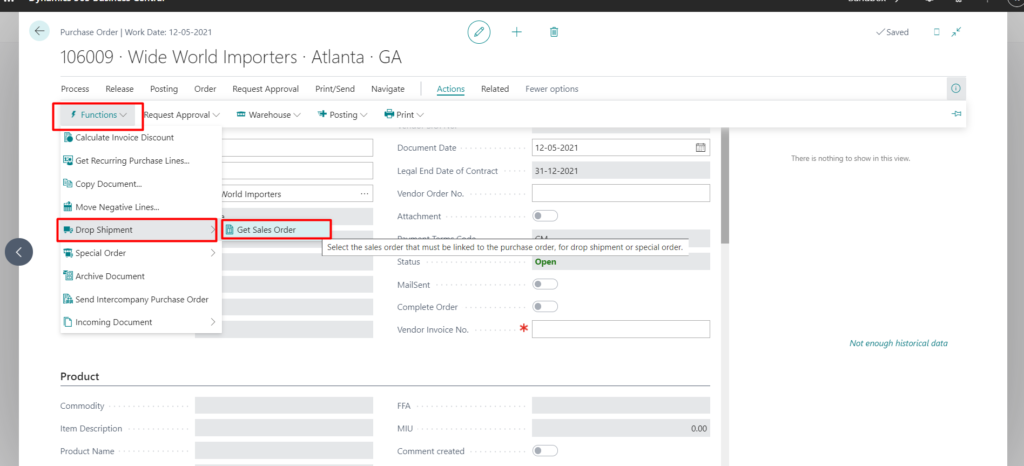
Task: Click the calendar icon in Document Date
Action: coord(700,148)
